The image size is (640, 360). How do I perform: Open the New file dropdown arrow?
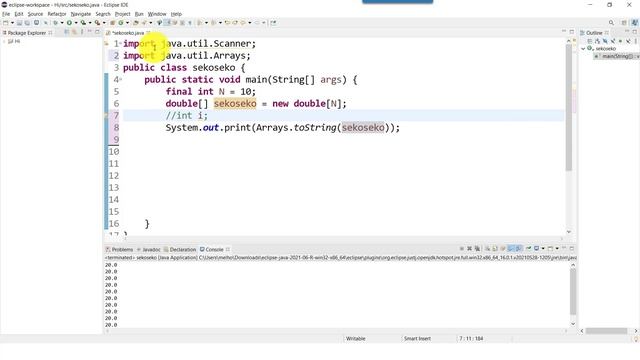tap(12, 23)
